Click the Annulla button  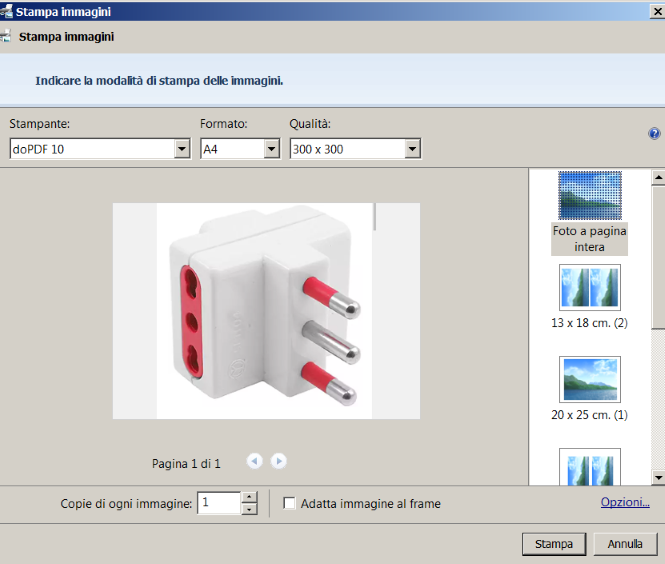(x=625, y=544)
